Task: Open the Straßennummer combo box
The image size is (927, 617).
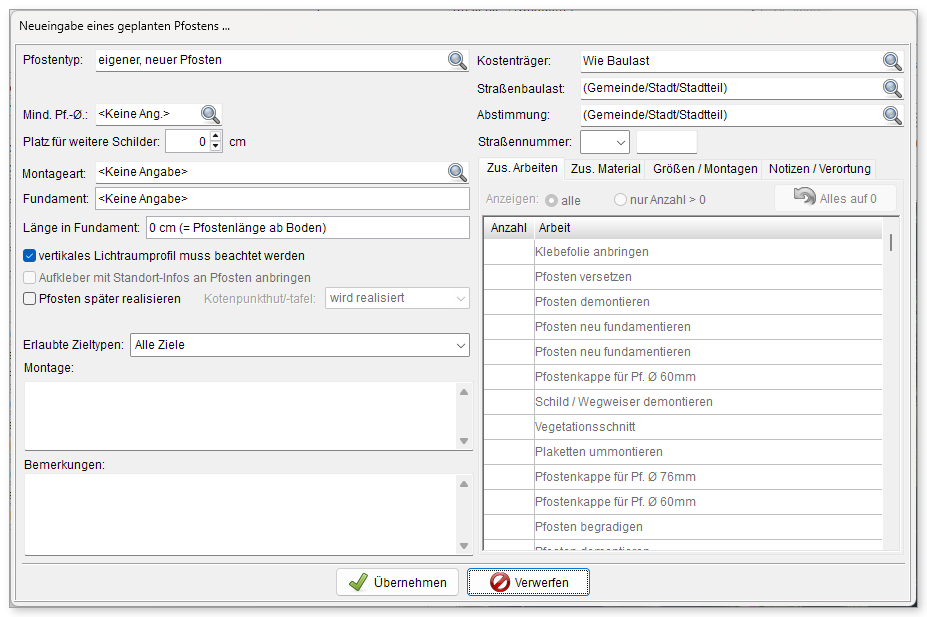Action: pos(605,142)
